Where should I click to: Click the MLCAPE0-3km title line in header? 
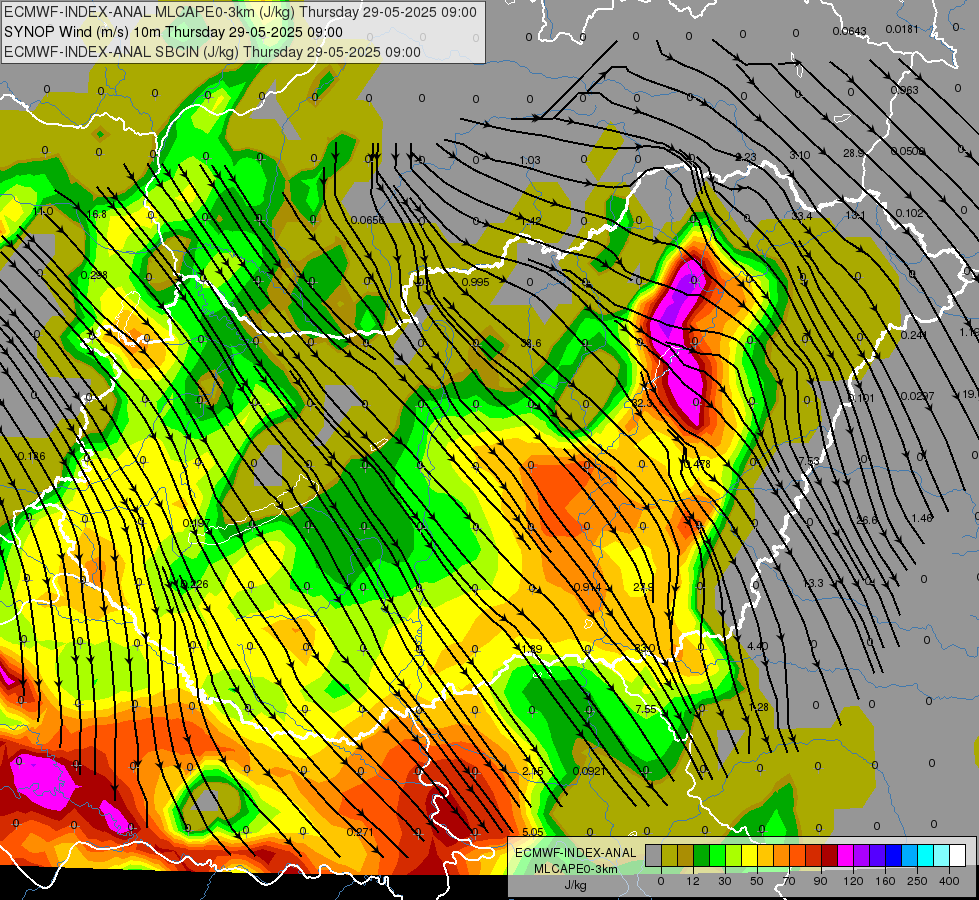point(240,12)
